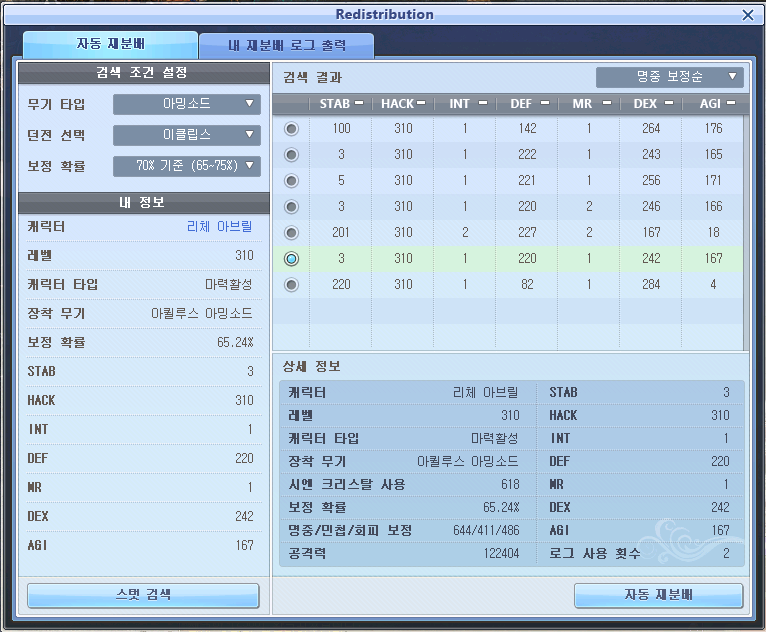Click the 검색 결과 heading
The image size is (766, 632).
pos(313,77)
